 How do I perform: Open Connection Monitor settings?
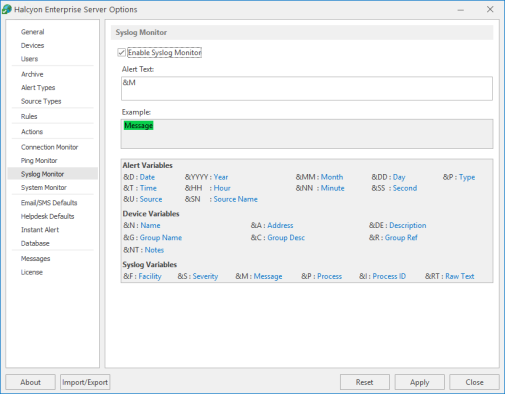[49, 147]
